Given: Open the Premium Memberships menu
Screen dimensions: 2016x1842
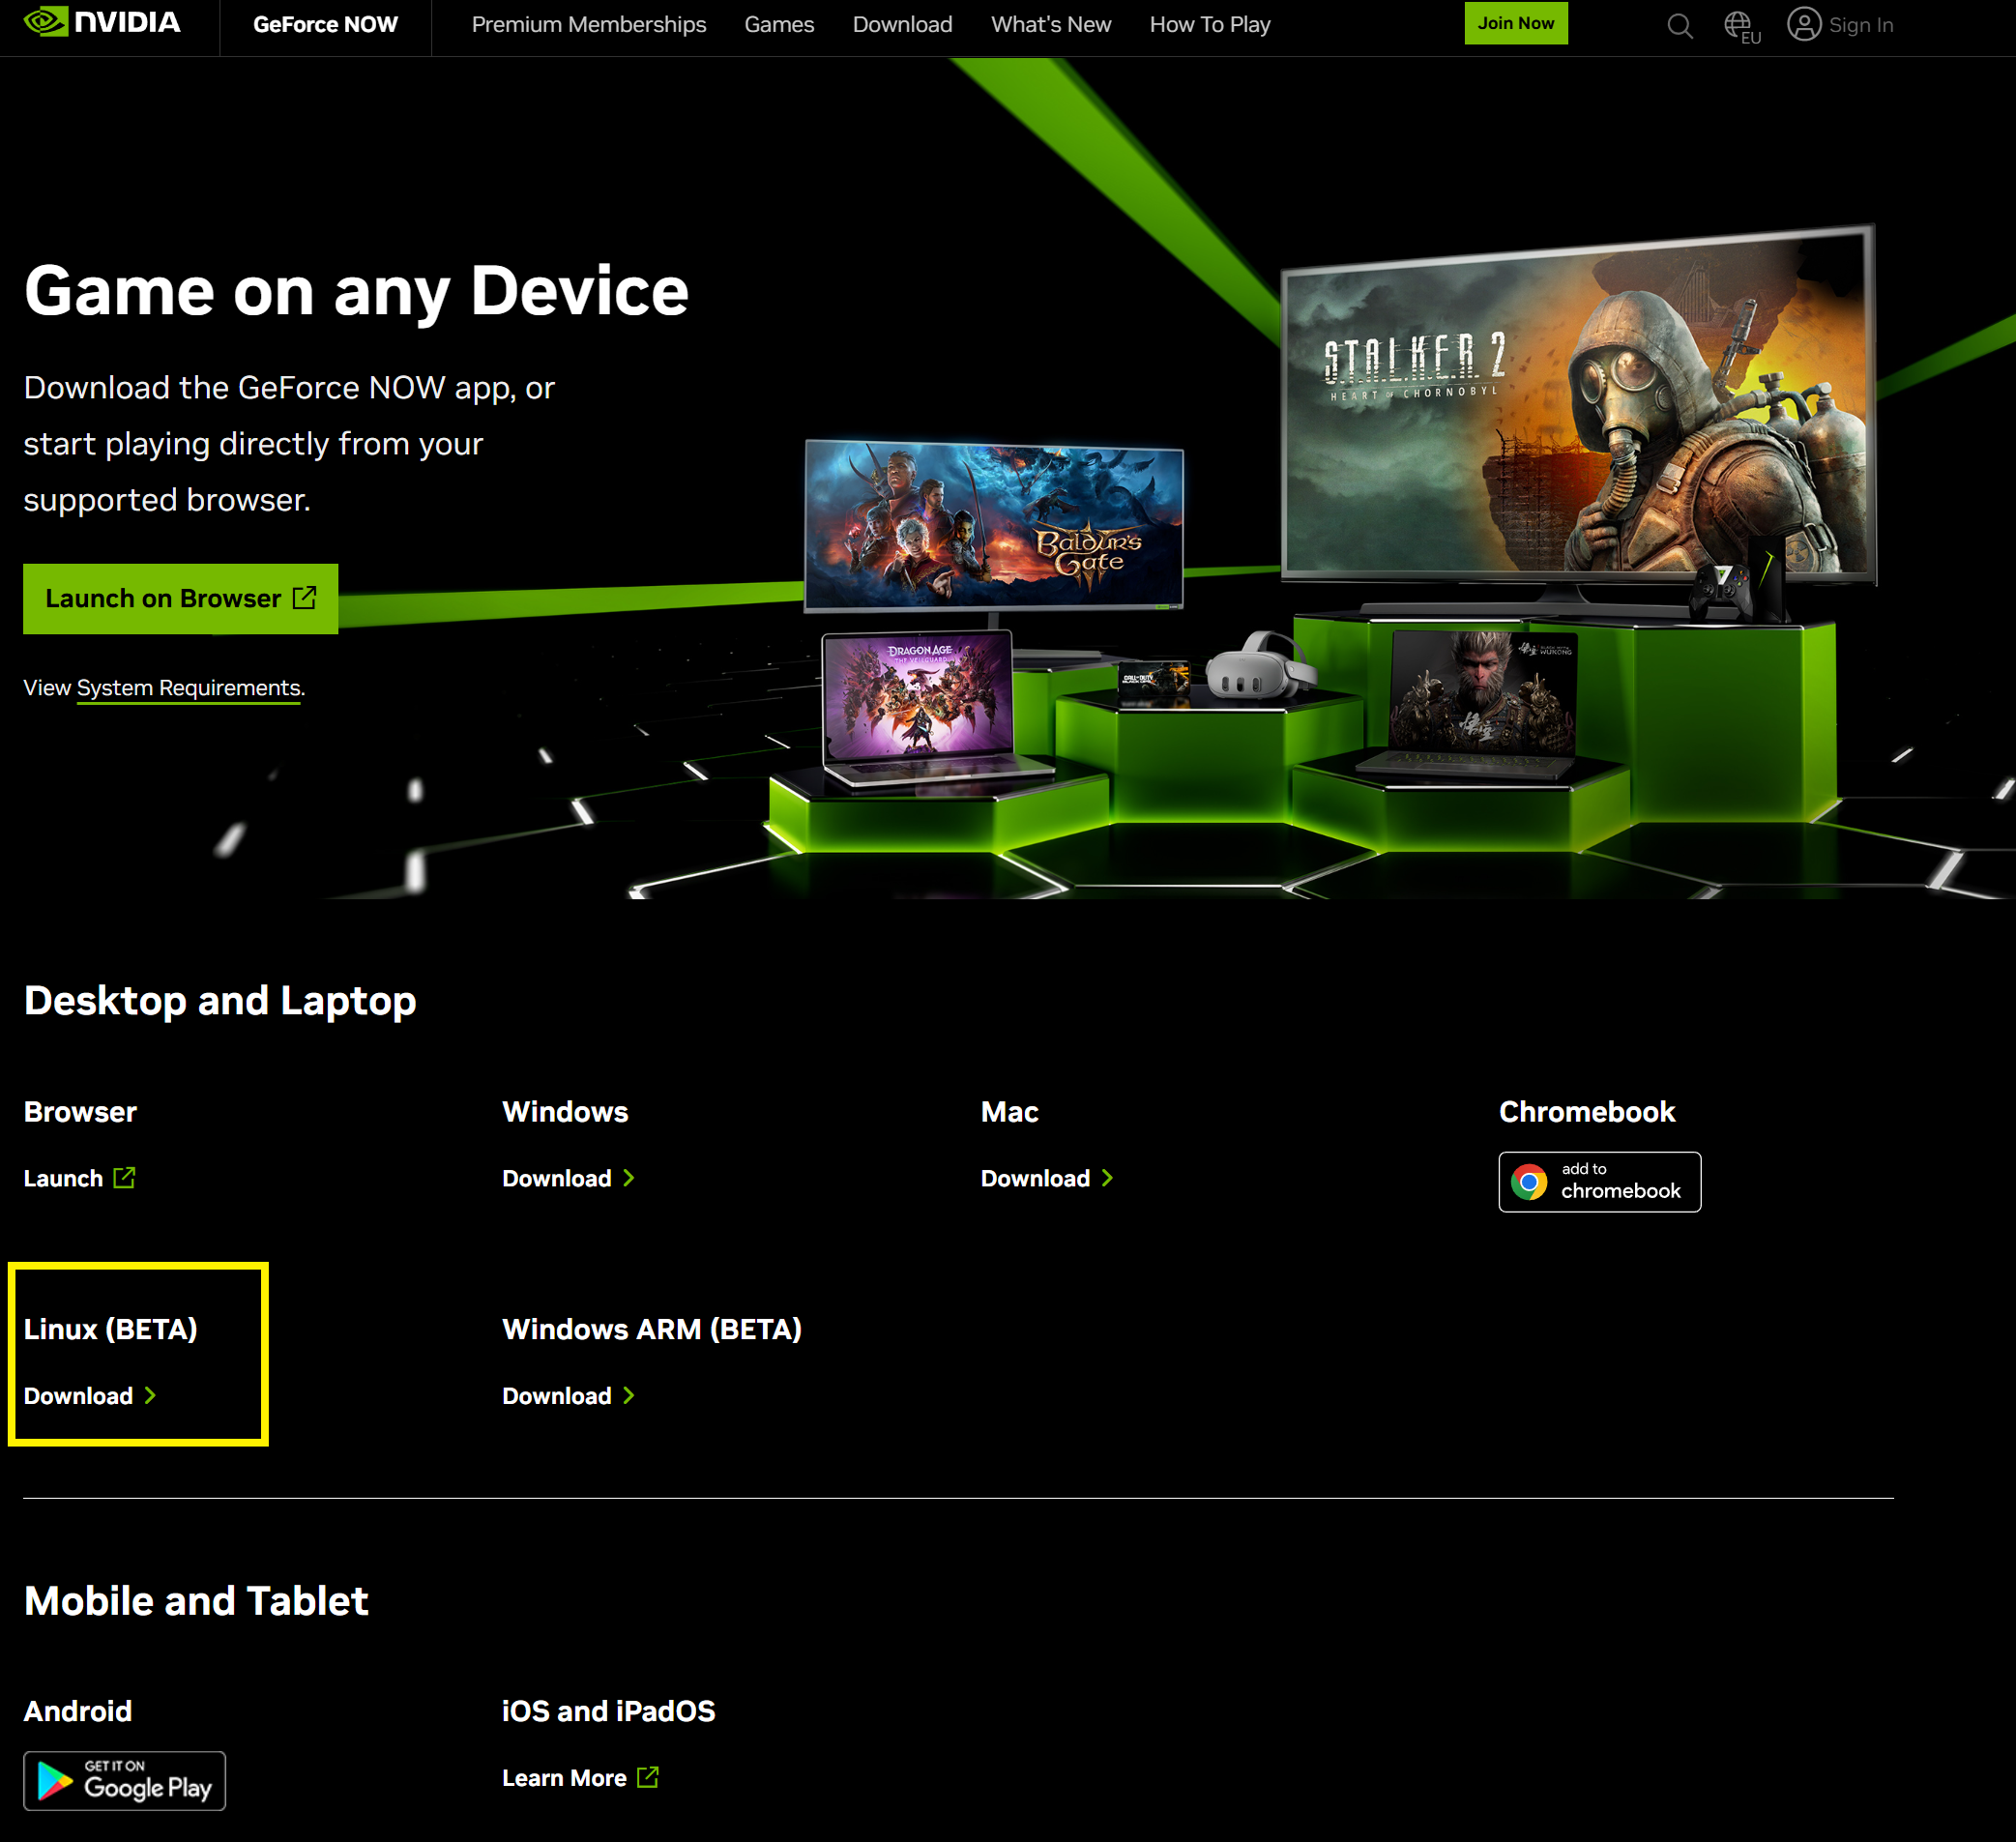Looking at the screenshot, I should pos(588,25).
